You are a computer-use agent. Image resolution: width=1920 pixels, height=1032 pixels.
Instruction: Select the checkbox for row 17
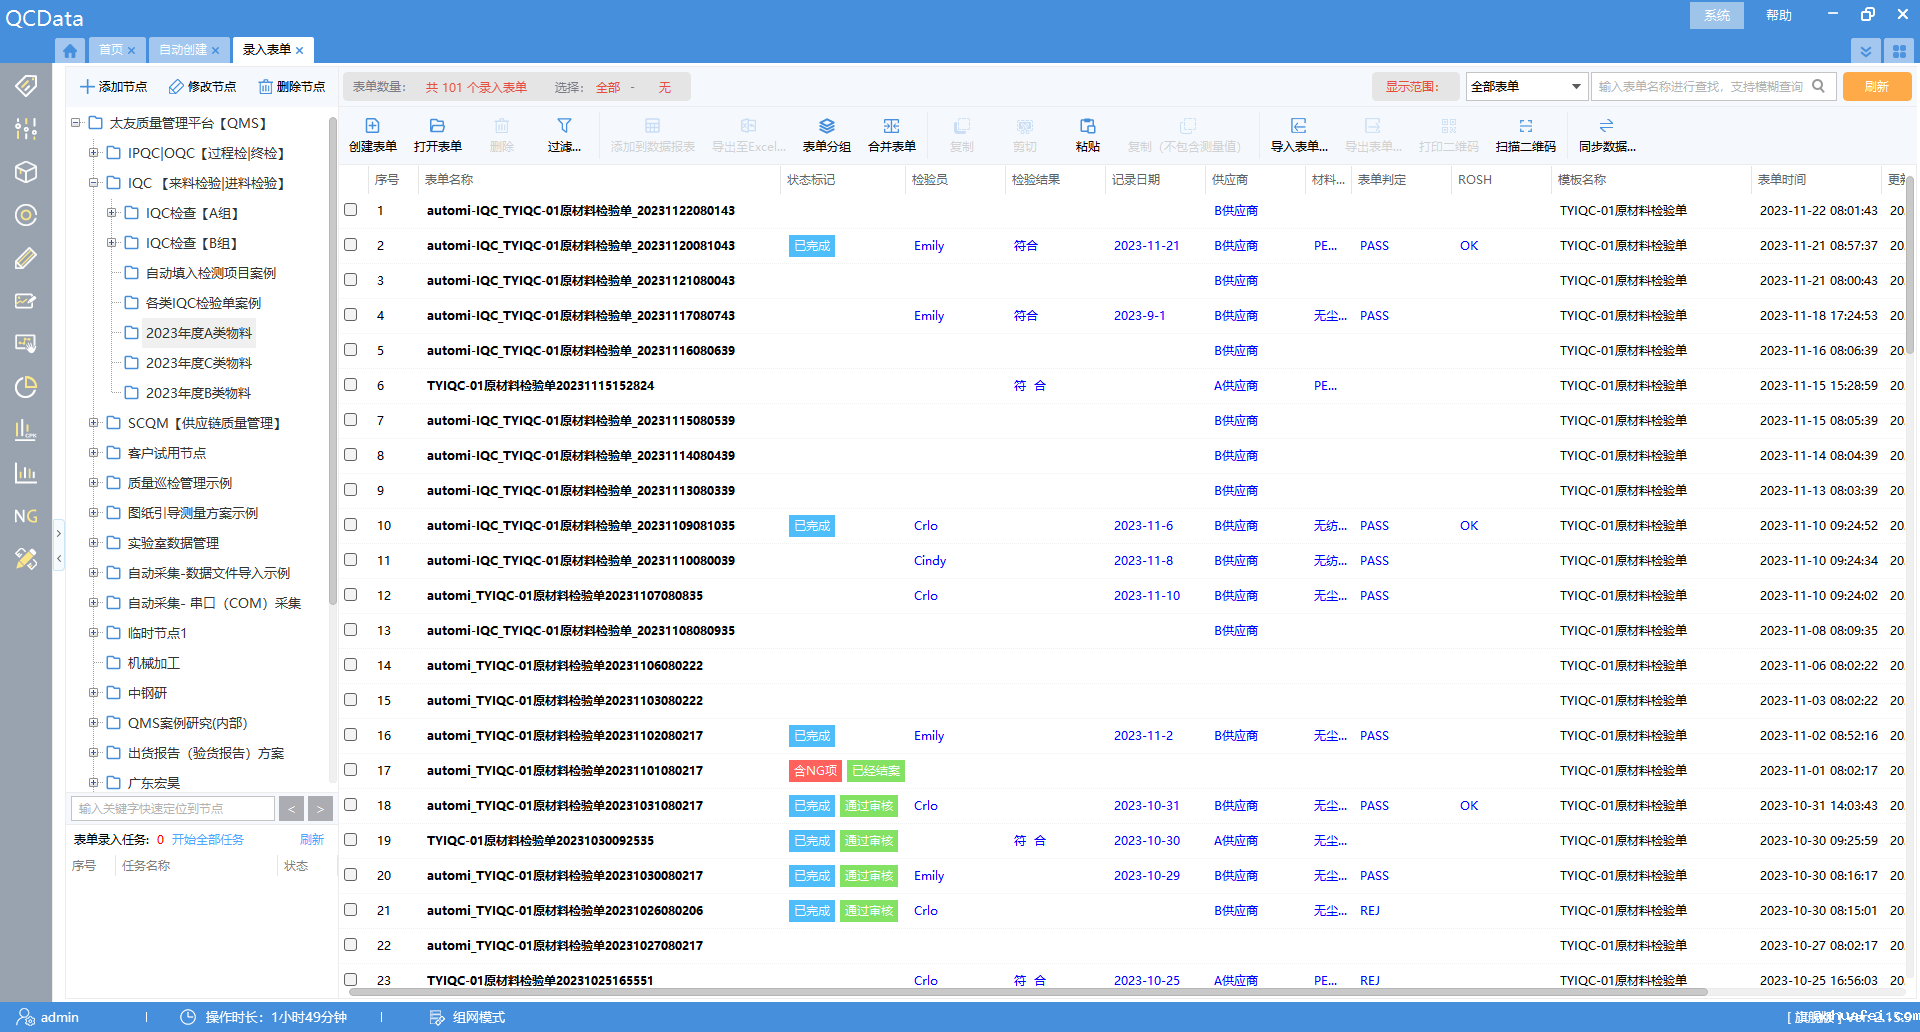pos(351,770)
